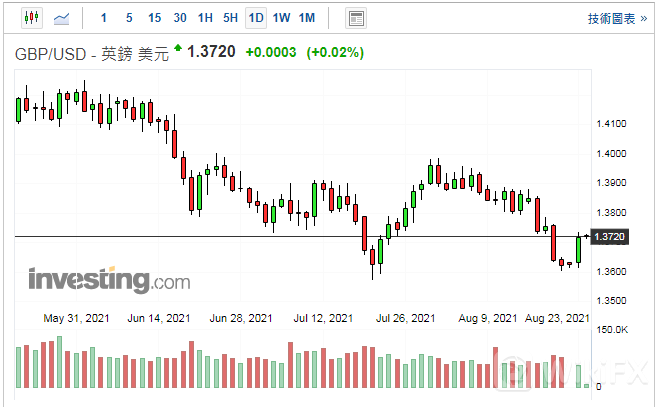This screenshot has height=407, width=659.
Task: Switch to the area chart icon
Action: coord(62,18)
